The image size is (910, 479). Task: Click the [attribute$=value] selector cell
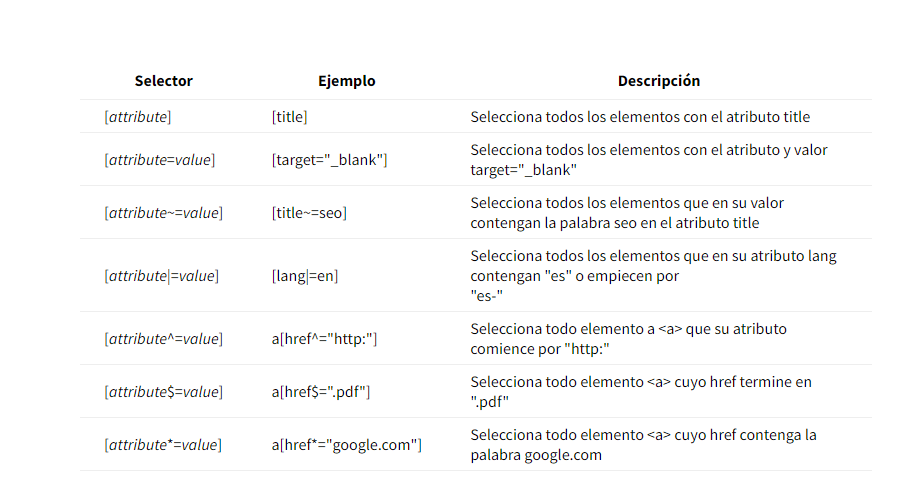(163, 391)
